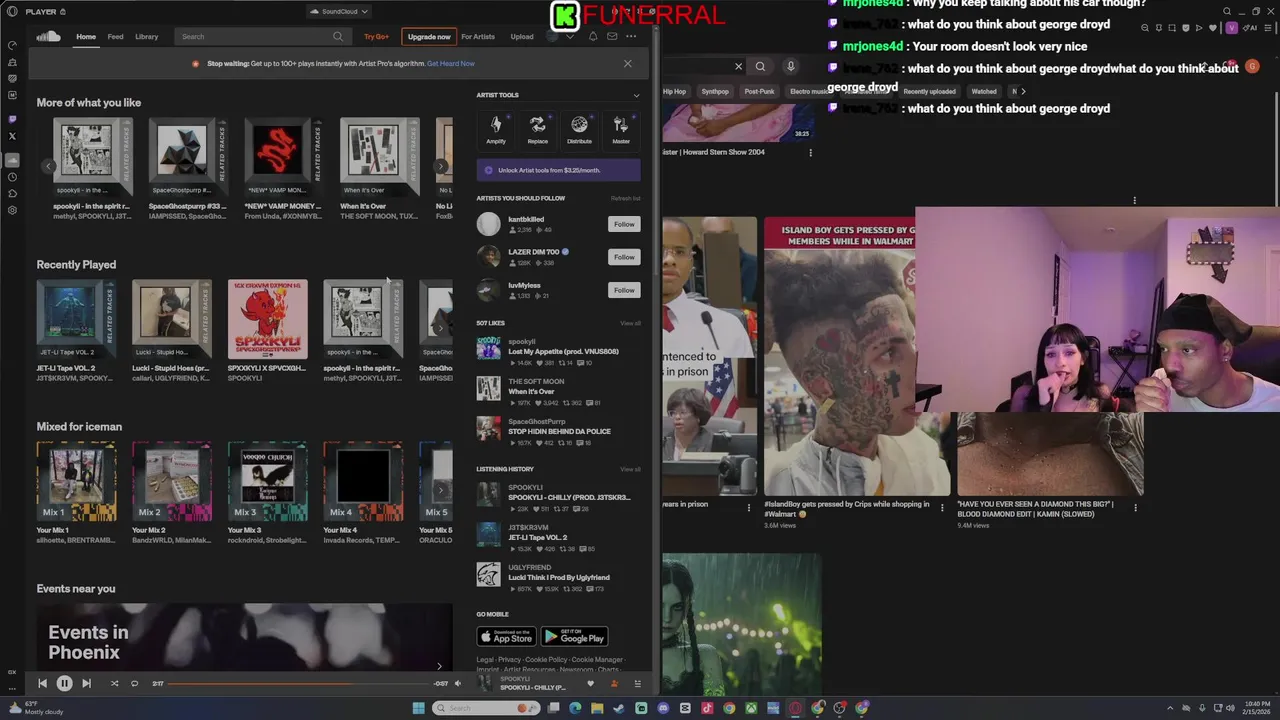The height and width of the screenshot is (720, 1280).
Task: Pause the current track in SoundCloud
Action: (64, 683)
